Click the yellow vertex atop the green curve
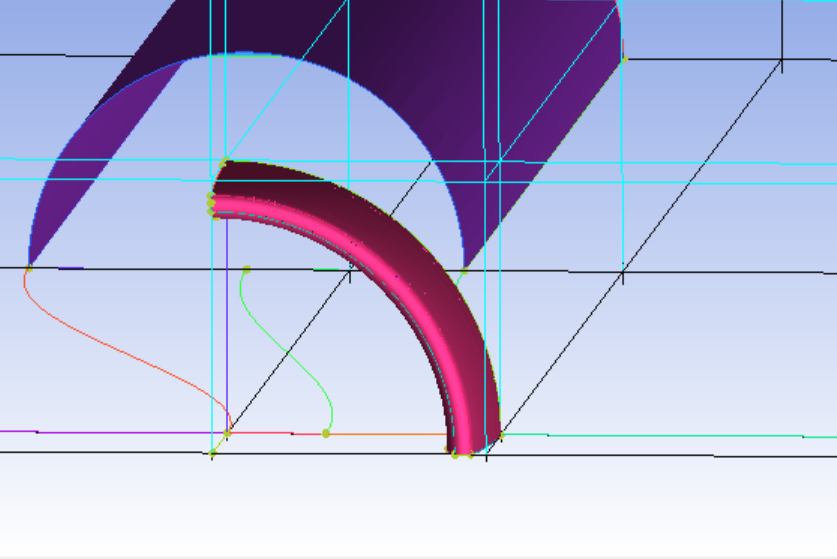This screenshot has height=559, width=837. tap(247, 269)
